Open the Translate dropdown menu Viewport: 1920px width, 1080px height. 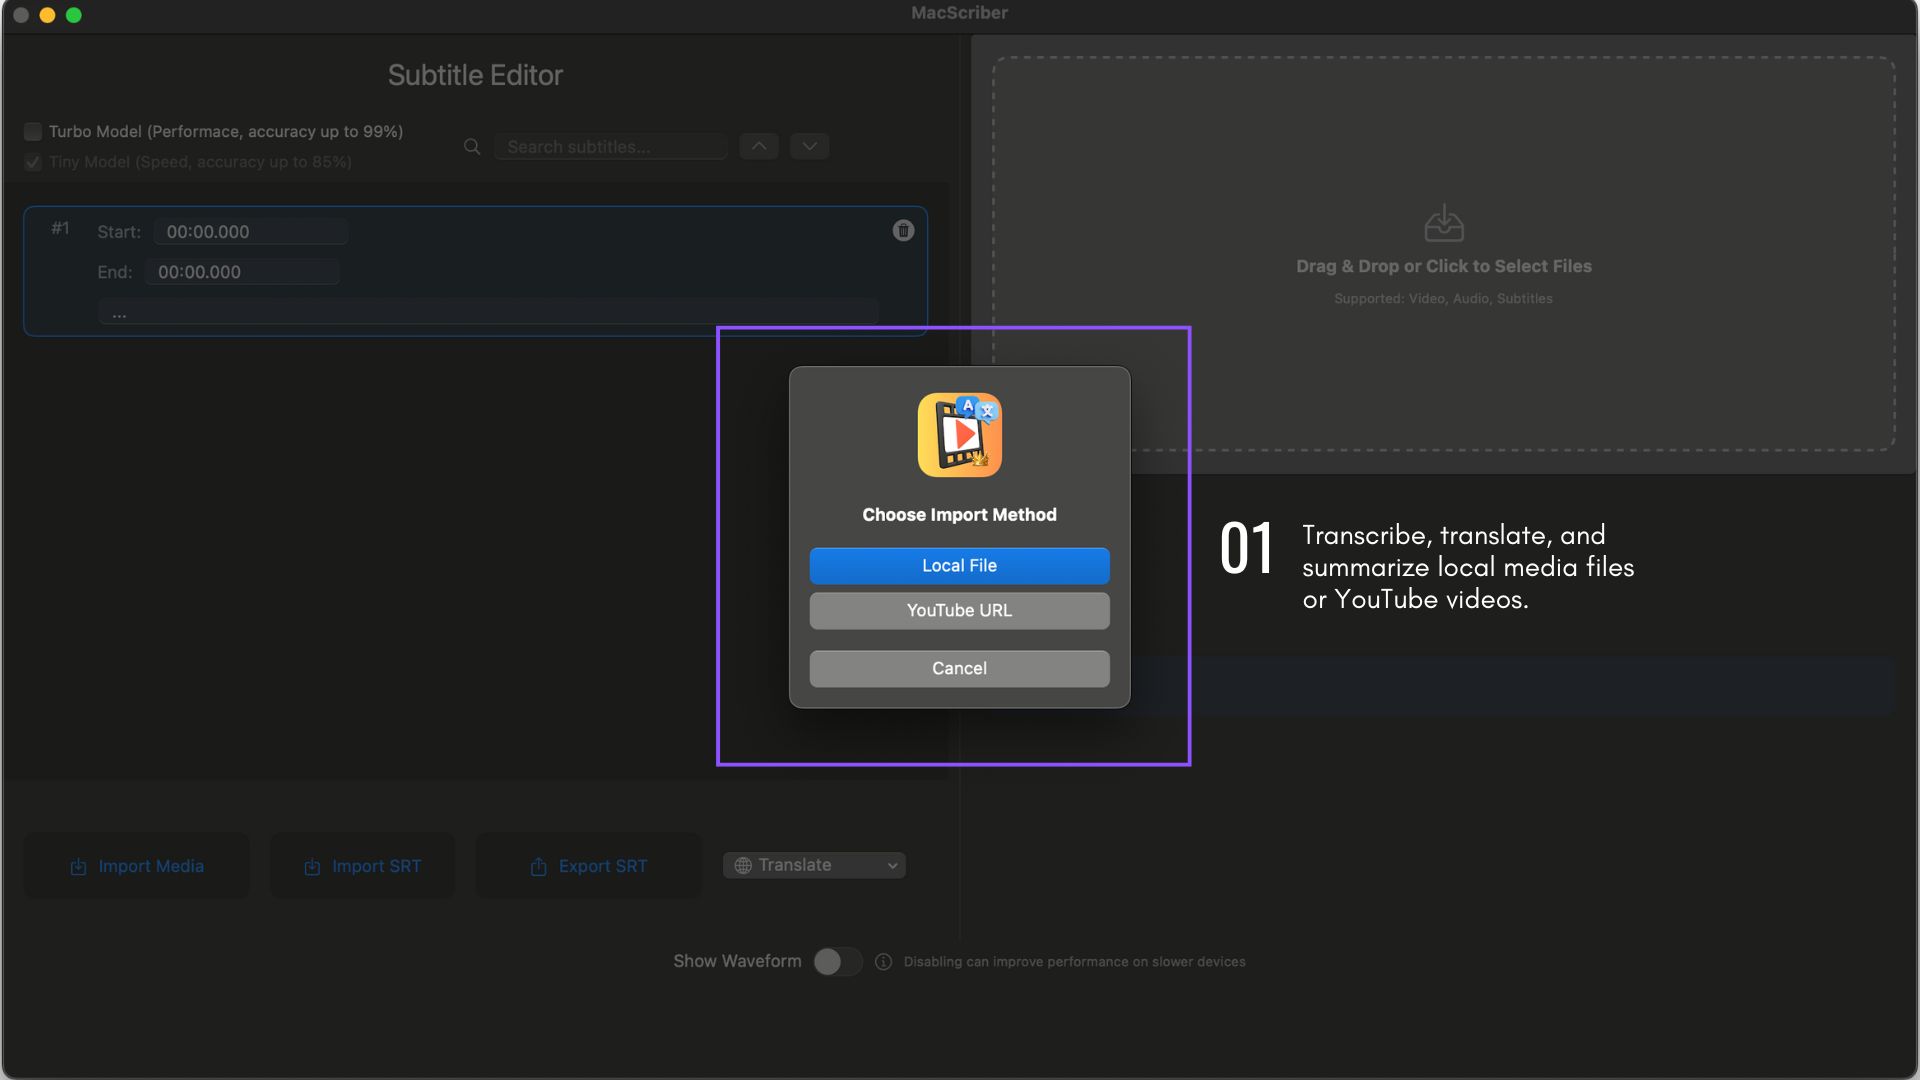(814, 866)
